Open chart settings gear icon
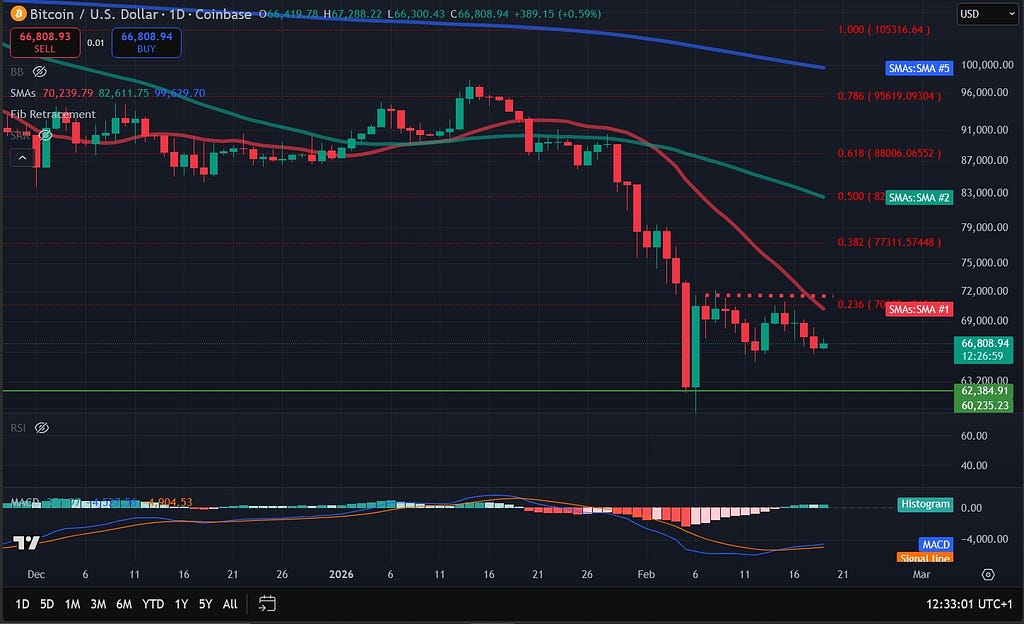The width and height of the screenshot is (1024, 624). [x=988, y=574]
